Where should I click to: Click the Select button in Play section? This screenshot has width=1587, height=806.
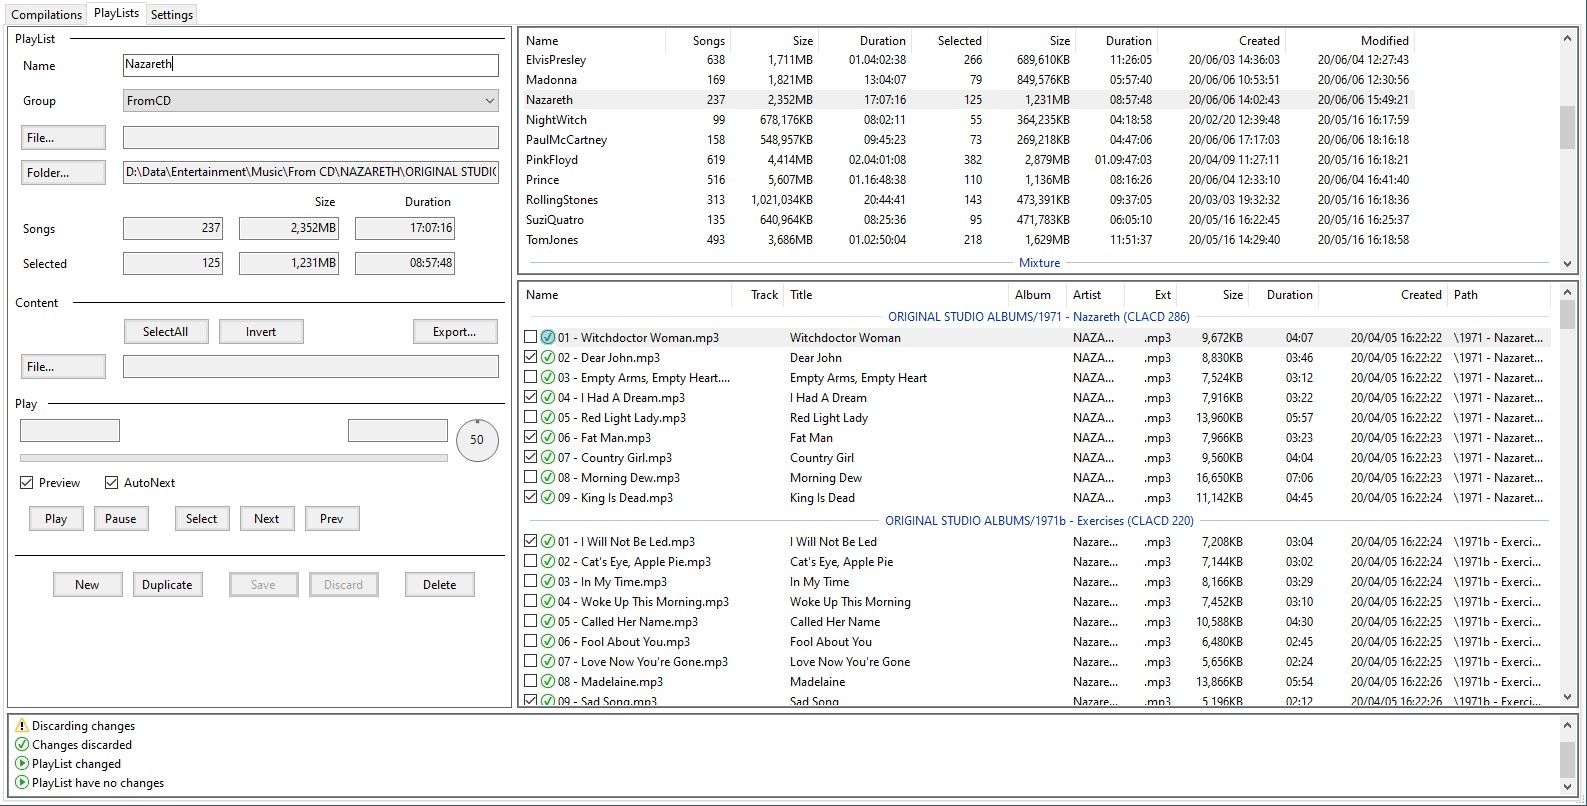tap(201, 519)
